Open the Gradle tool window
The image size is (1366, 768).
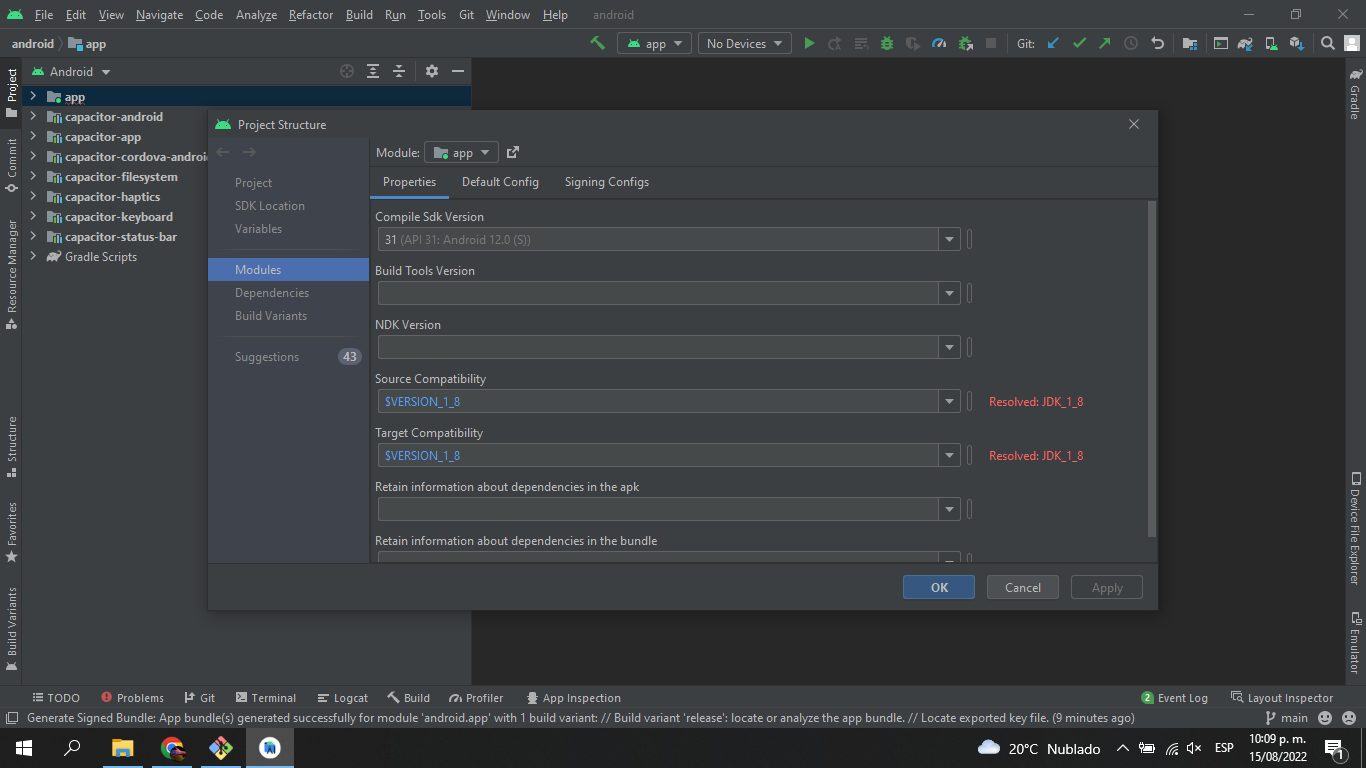pyautogui.click(x=1355, y=94)
